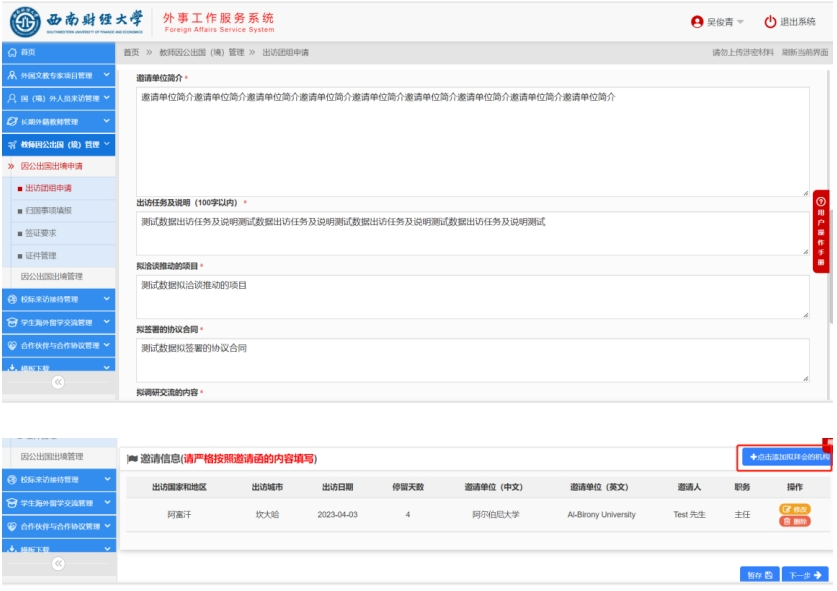Click the 下一步 next button
This screenshot has height=591, width=837.
[805, 575]
